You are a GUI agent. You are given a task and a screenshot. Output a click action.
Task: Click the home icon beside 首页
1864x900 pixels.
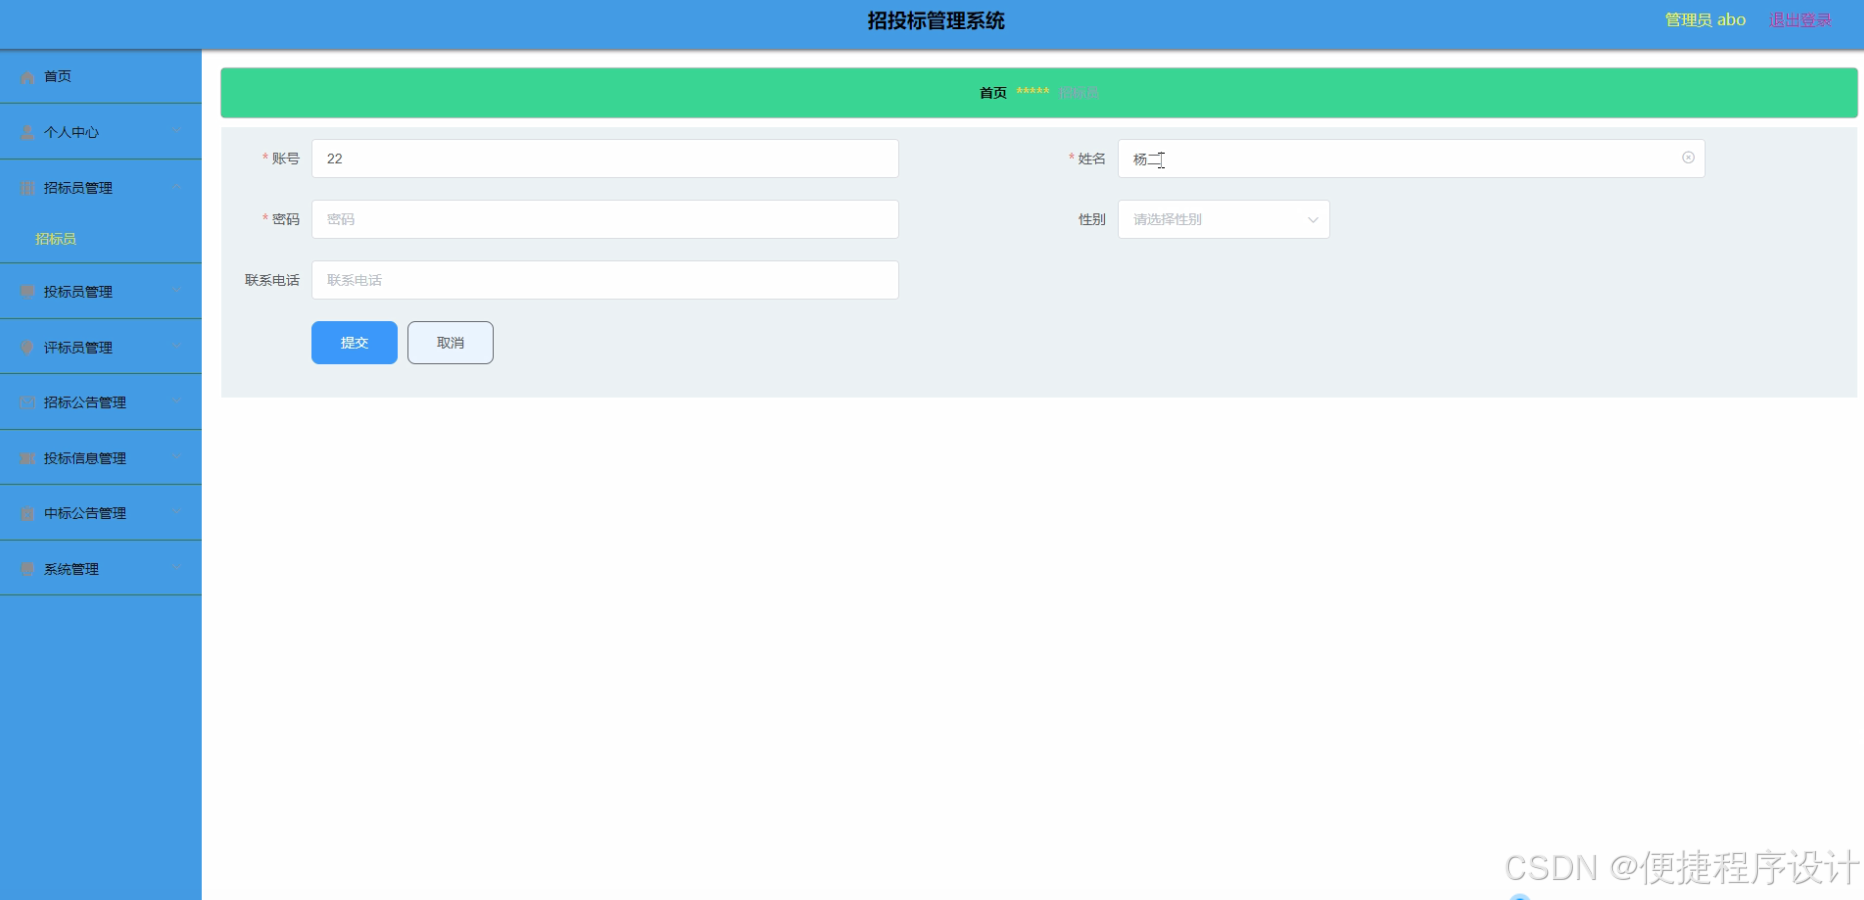[28, 77]
